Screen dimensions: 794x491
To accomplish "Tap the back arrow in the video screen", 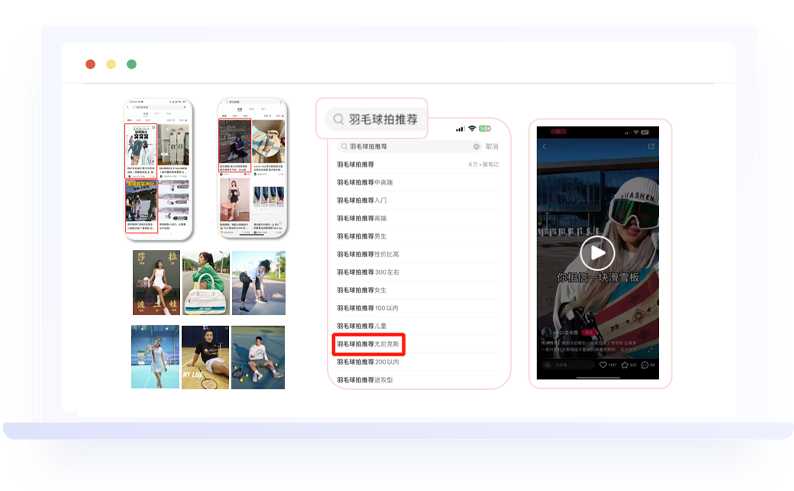I will click(x=545, y=147).
